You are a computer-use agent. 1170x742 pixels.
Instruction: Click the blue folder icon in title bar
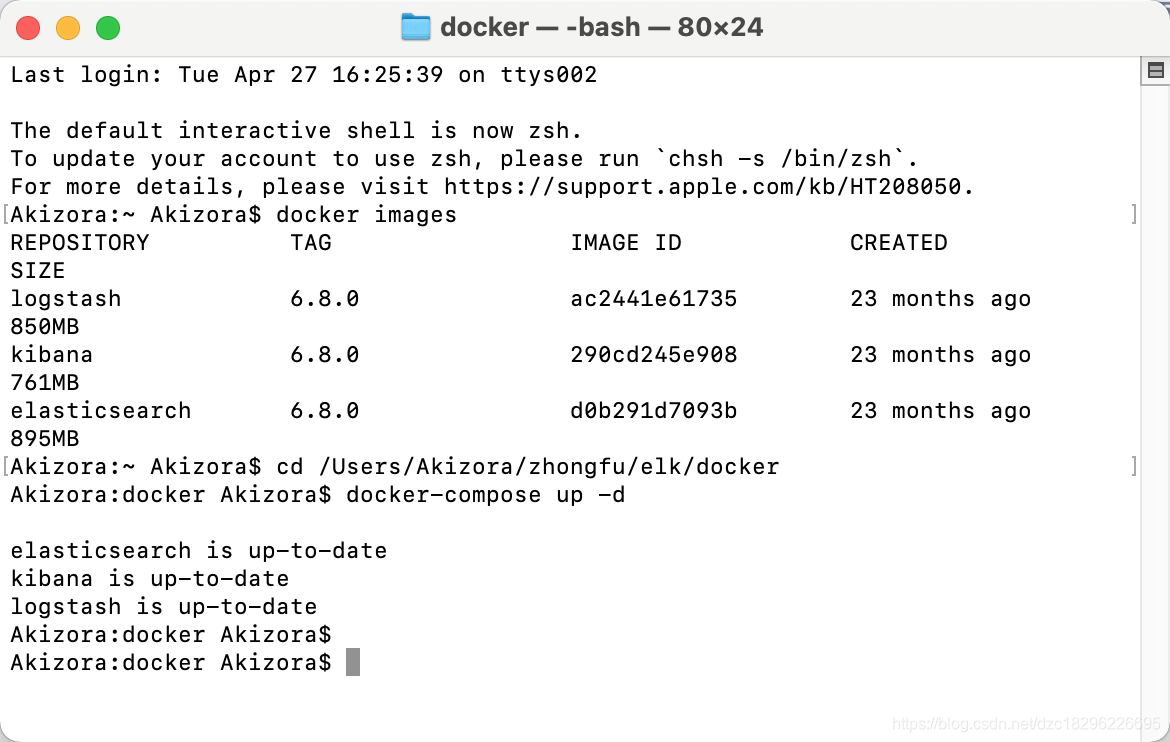(416, 28)
